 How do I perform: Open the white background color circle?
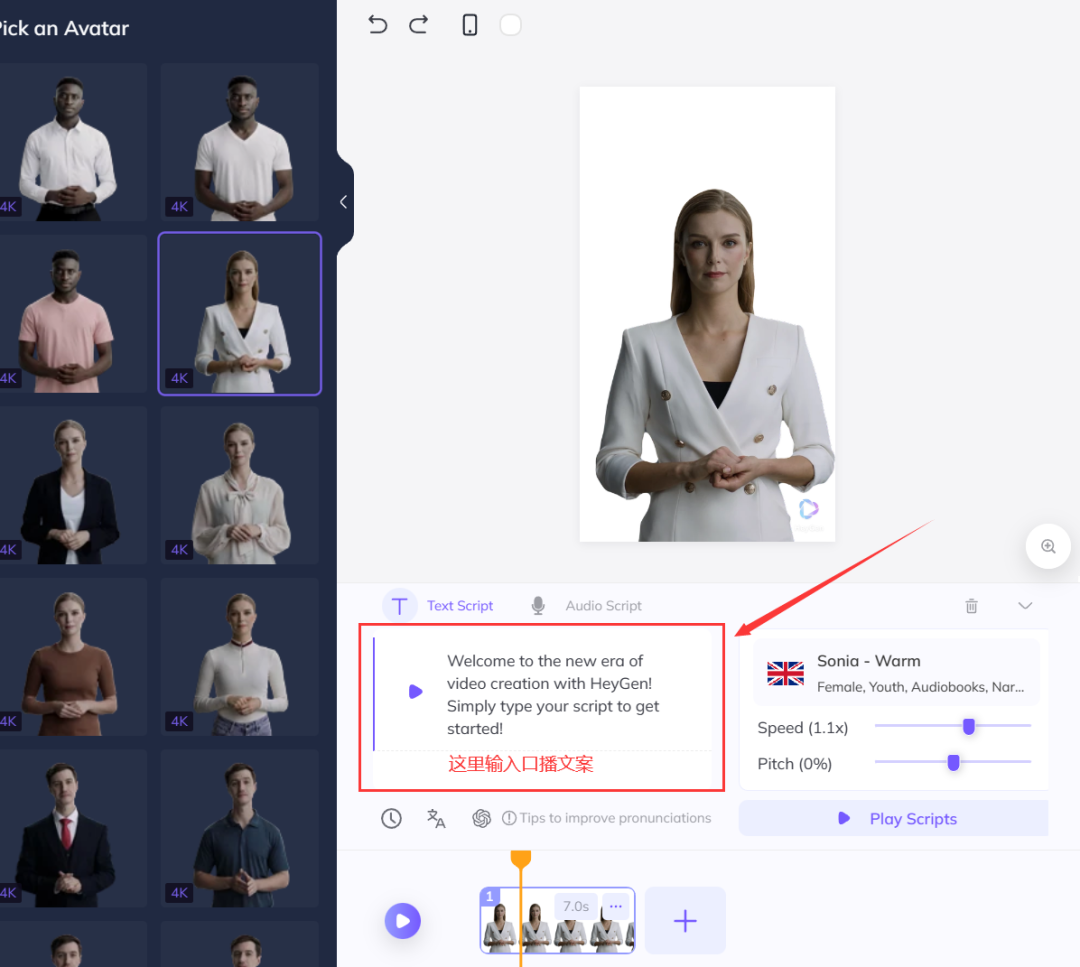(510, 25)
